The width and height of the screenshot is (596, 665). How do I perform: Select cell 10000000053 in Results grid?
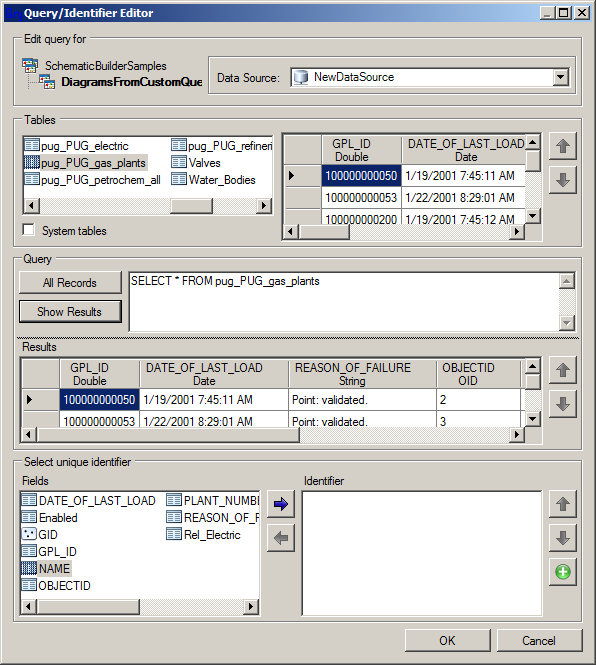[99, 421]
